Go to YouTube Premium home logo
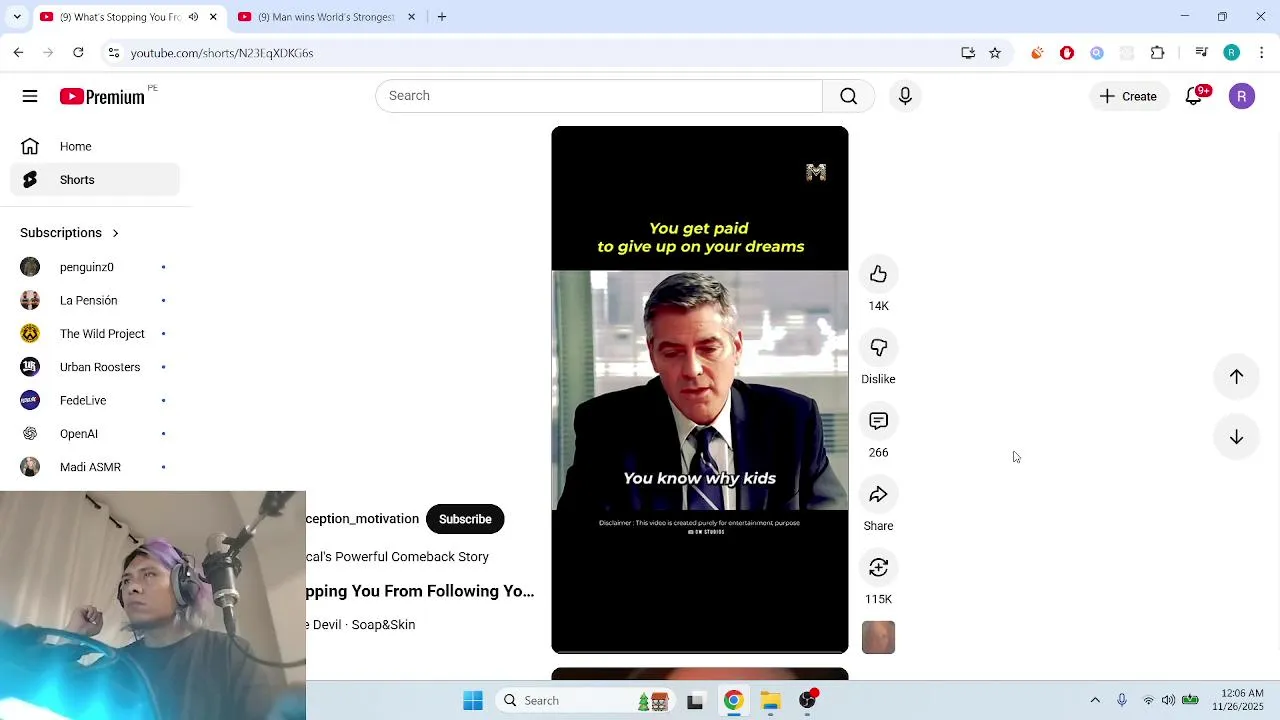Screen dimensions: 1280x720 pyautogui.click(x=102, y=96)
